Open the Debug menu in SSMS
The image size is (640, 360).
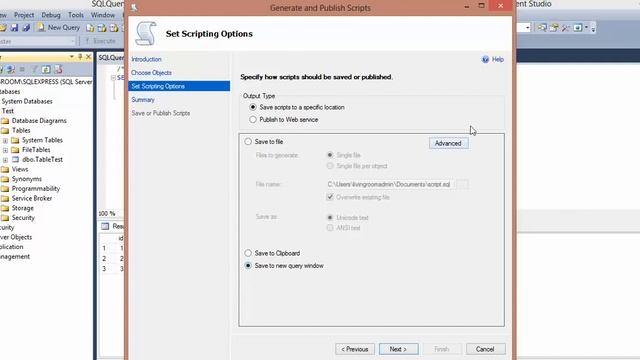(51, 15)
